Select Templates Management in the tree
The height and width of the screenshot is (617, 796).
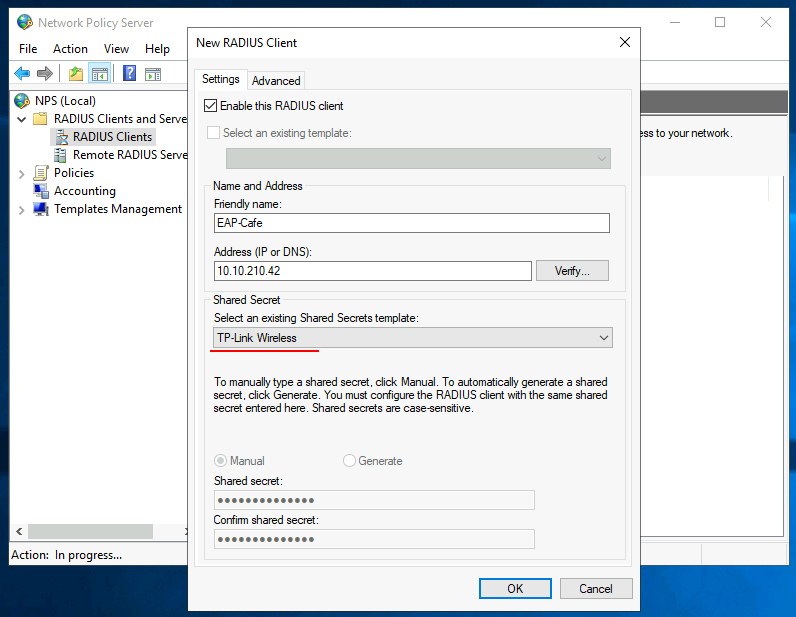click(118, 209)
